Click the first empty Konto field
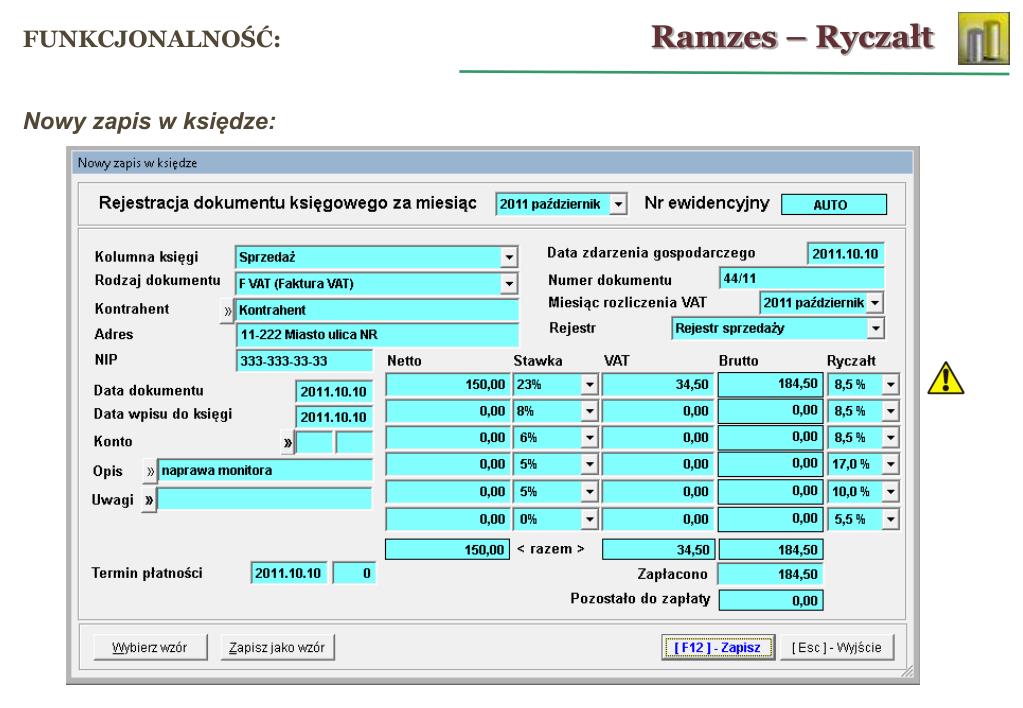1023x708 pixels. 314,443
